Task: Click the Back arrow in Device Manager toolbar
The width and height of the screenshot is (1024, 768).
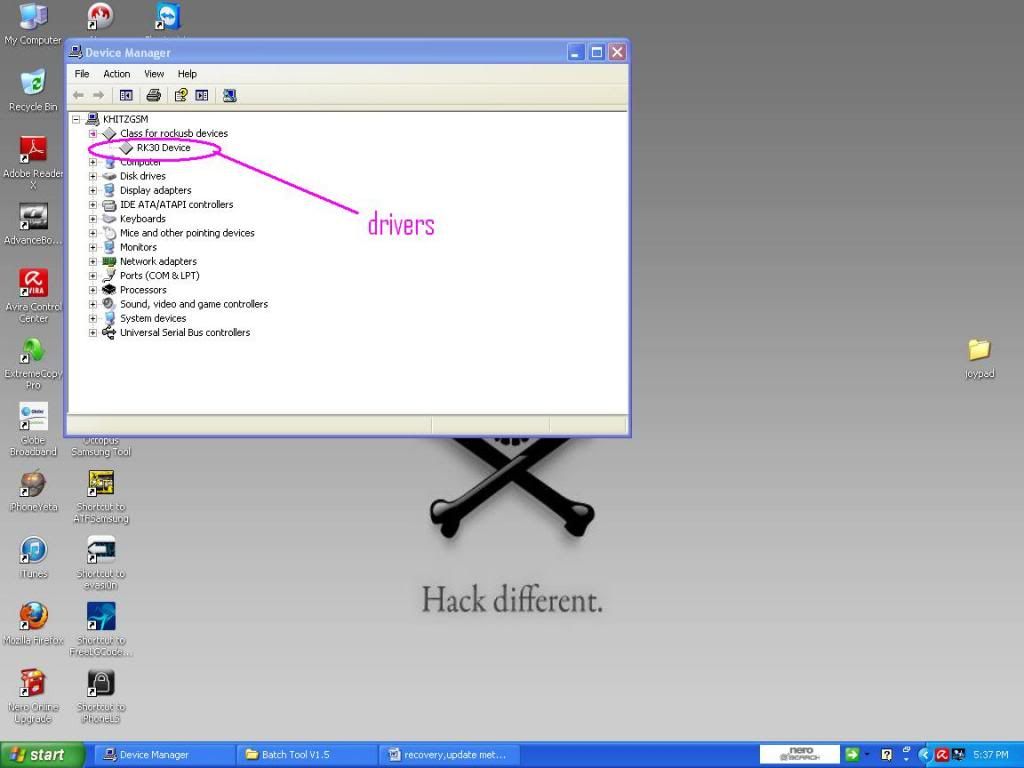Action: (x=78, y=95)
